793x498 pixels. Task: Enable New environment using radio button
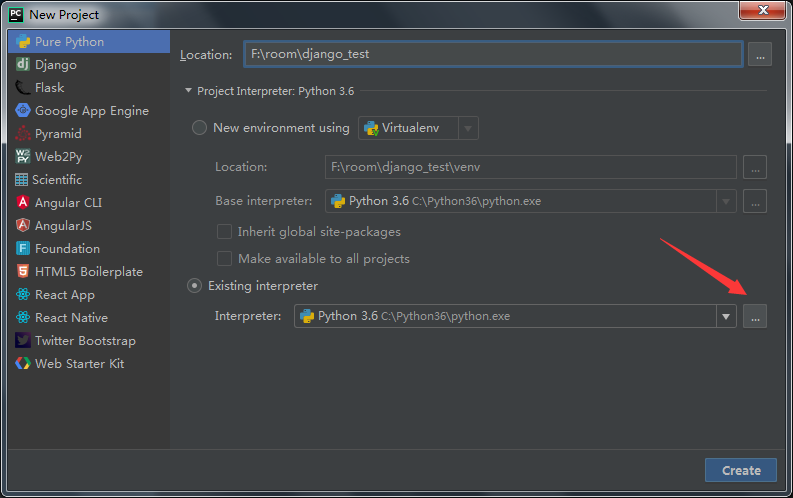(x=199, y=127)
